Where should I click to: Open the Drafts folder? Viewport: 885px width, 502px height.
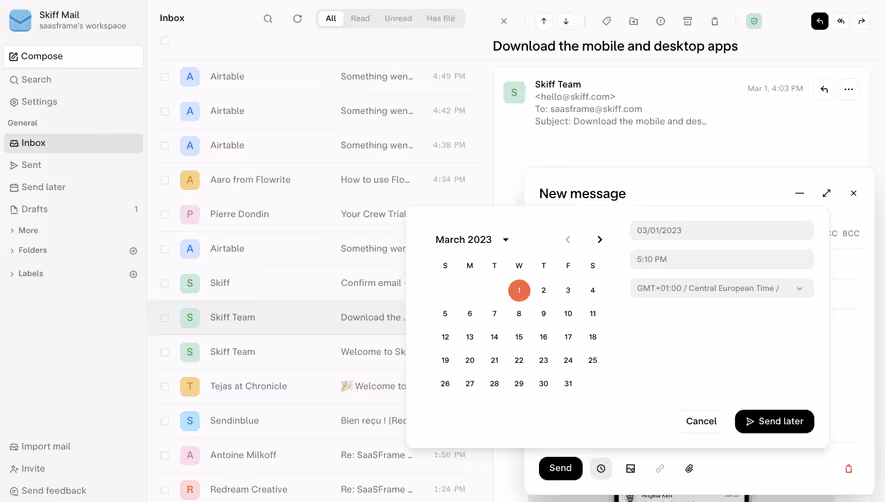click(x=73, y=209)
